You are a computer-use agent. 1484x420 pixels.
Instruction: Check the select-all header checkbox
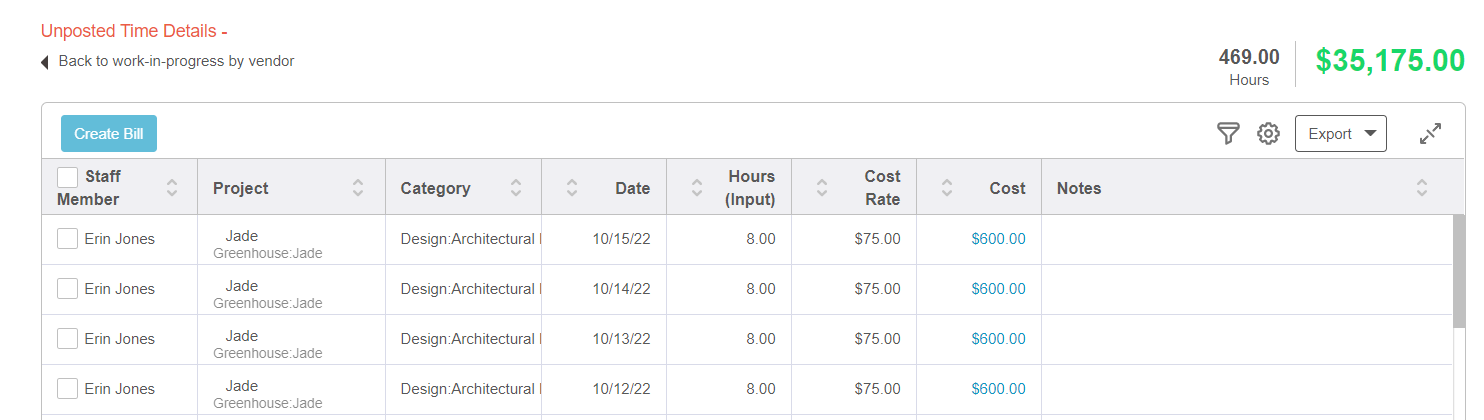point(67,177)
